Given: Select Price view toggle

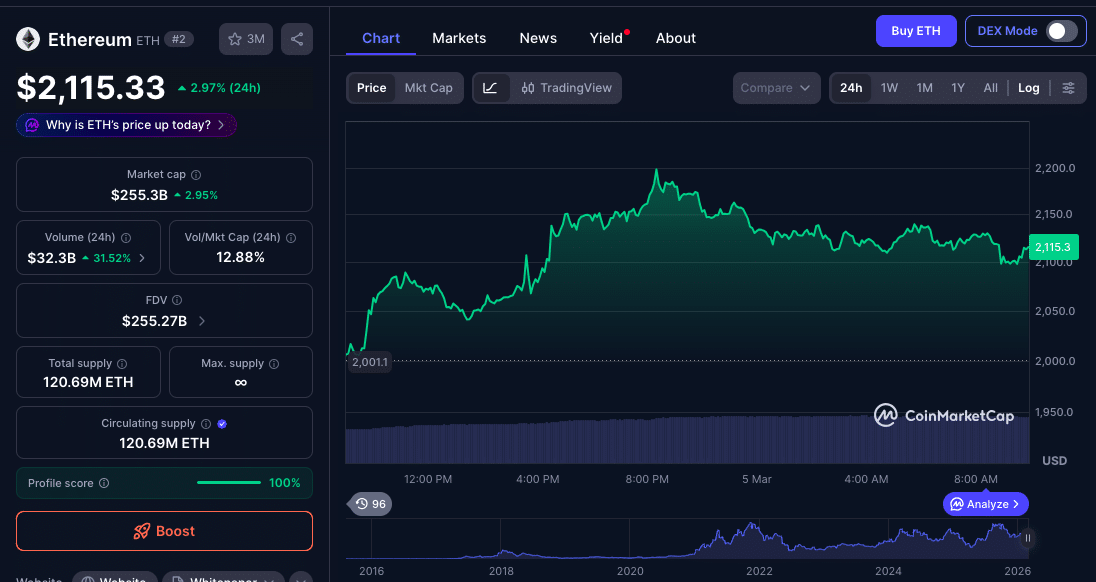Looking at the screenshot, I should [371, 88].
